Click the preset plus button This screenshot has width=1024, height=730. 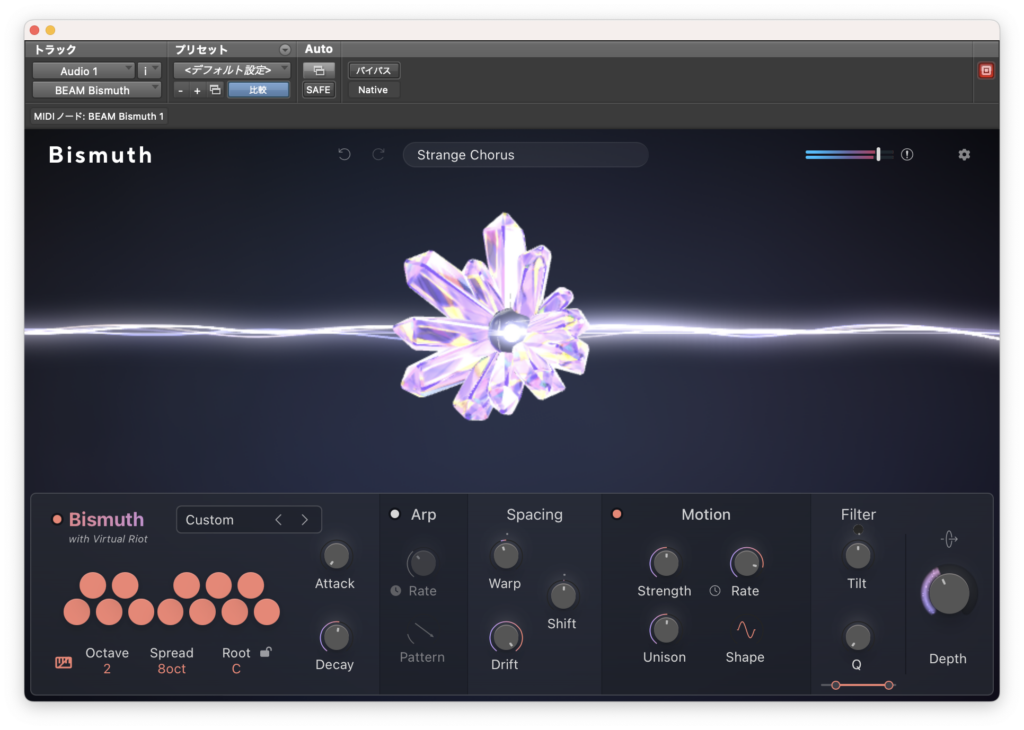click(x=197, y=91)
